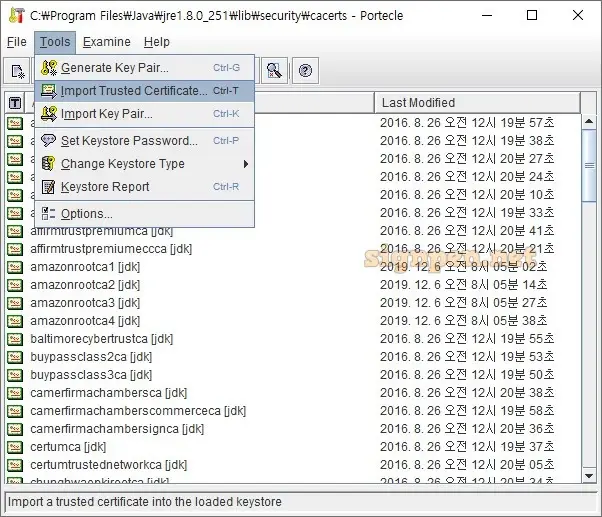
Task: Click the vertical scrollbar thumb
Action: point(589,166)
